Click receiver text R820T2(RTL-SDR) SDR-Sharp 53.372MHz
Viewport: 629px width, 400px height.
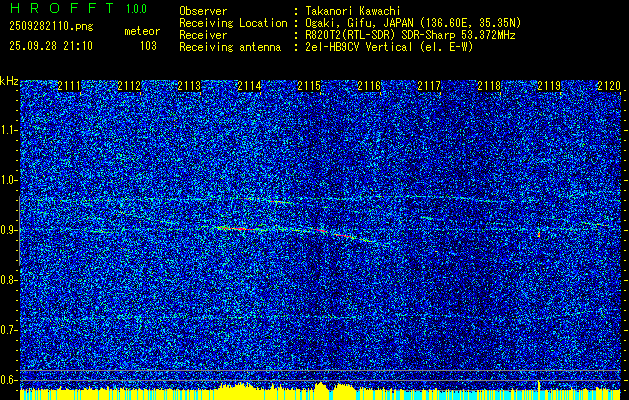point(410,35)
